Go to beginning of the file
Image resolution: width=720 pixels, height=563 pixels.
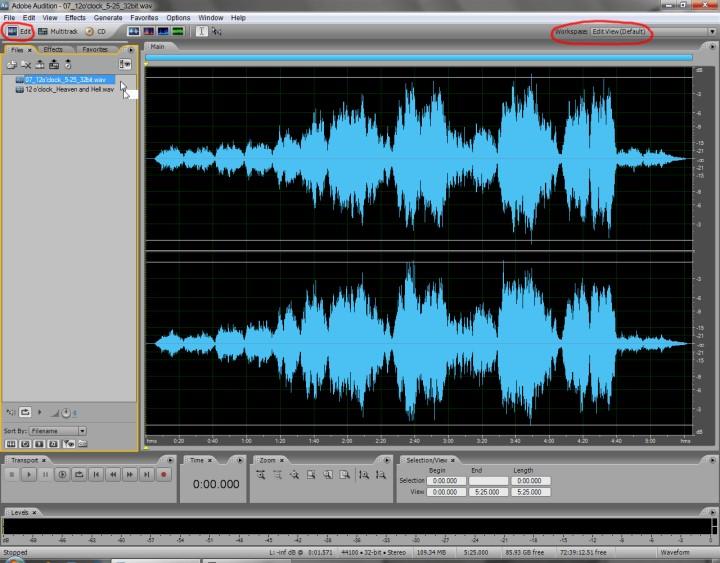(x=96, y=474)
